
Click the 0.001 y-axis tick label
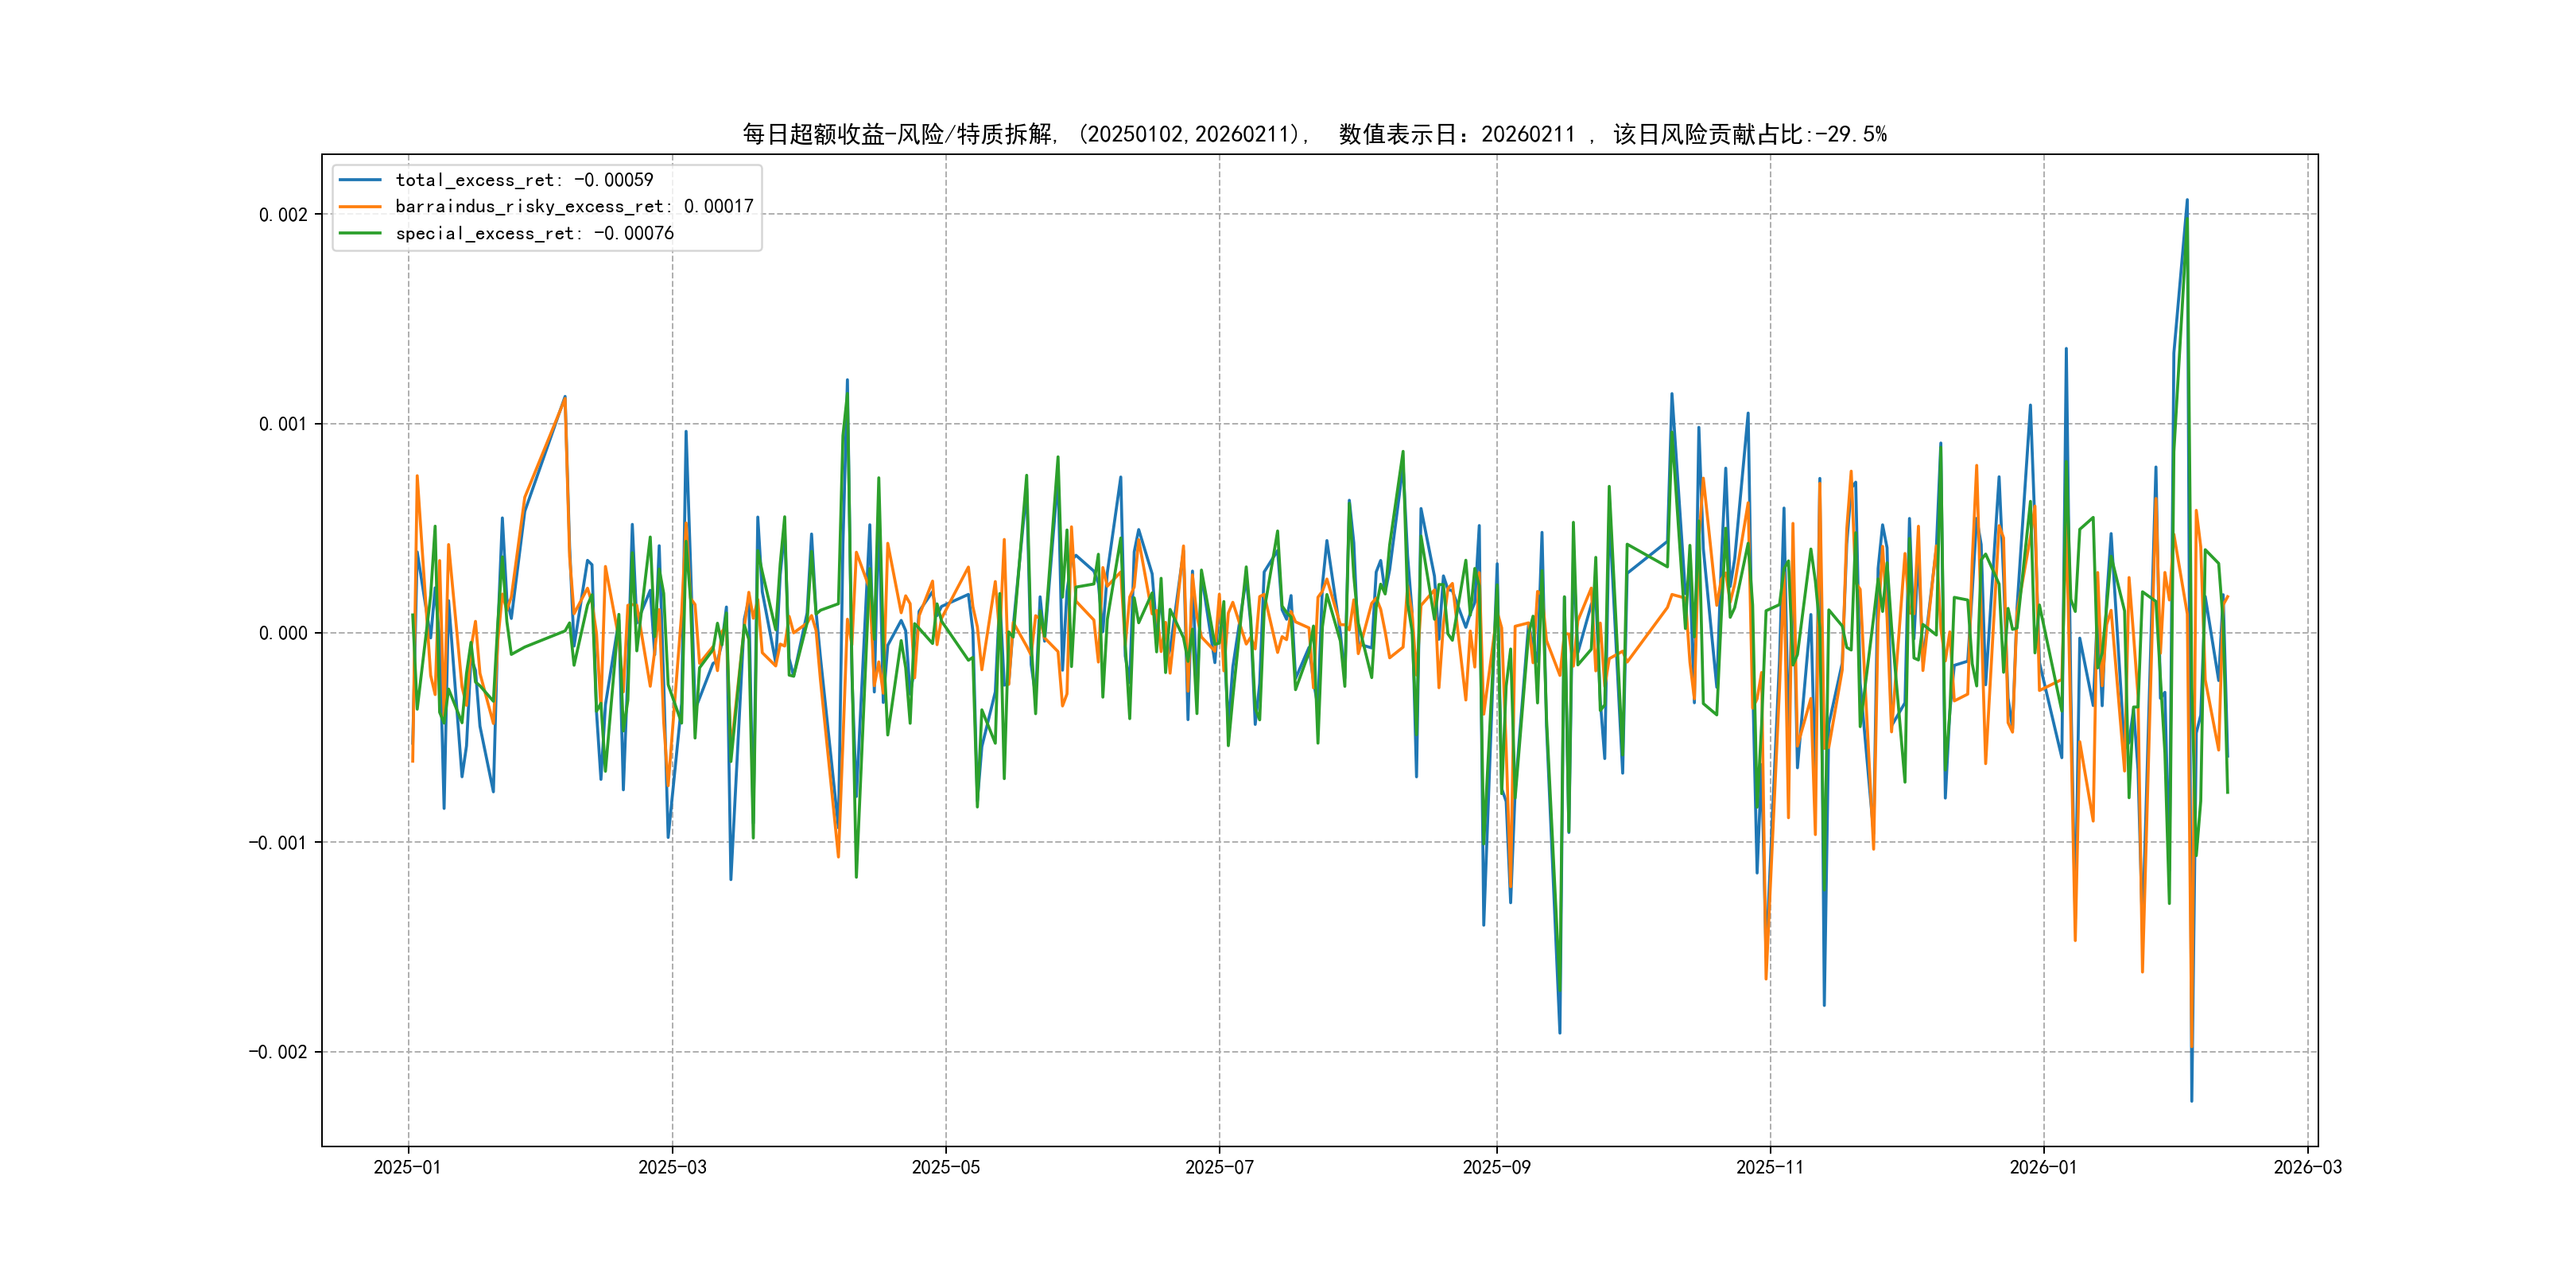click(x=283, y=424)
